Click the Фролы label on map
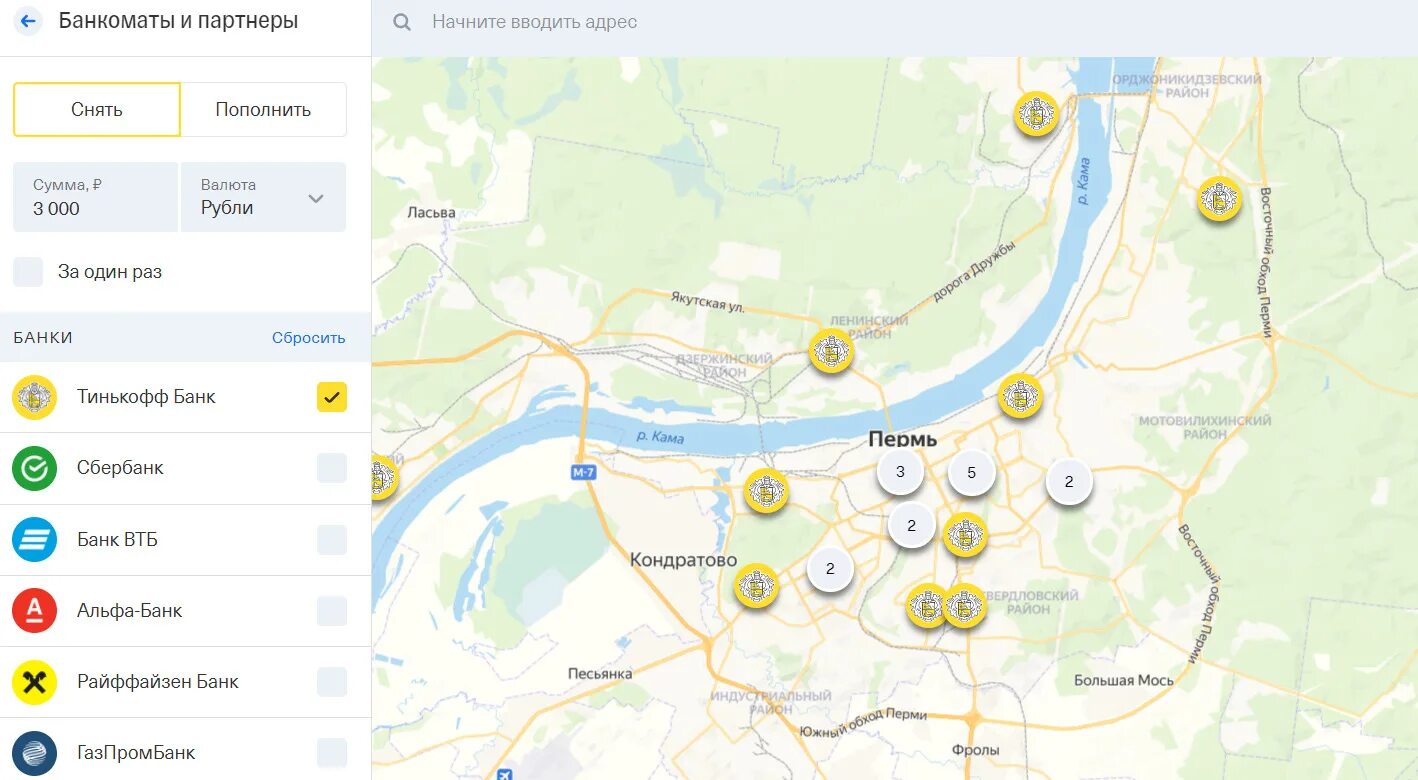Viewport: 1418px width, 780px height. tap(976, 750)
